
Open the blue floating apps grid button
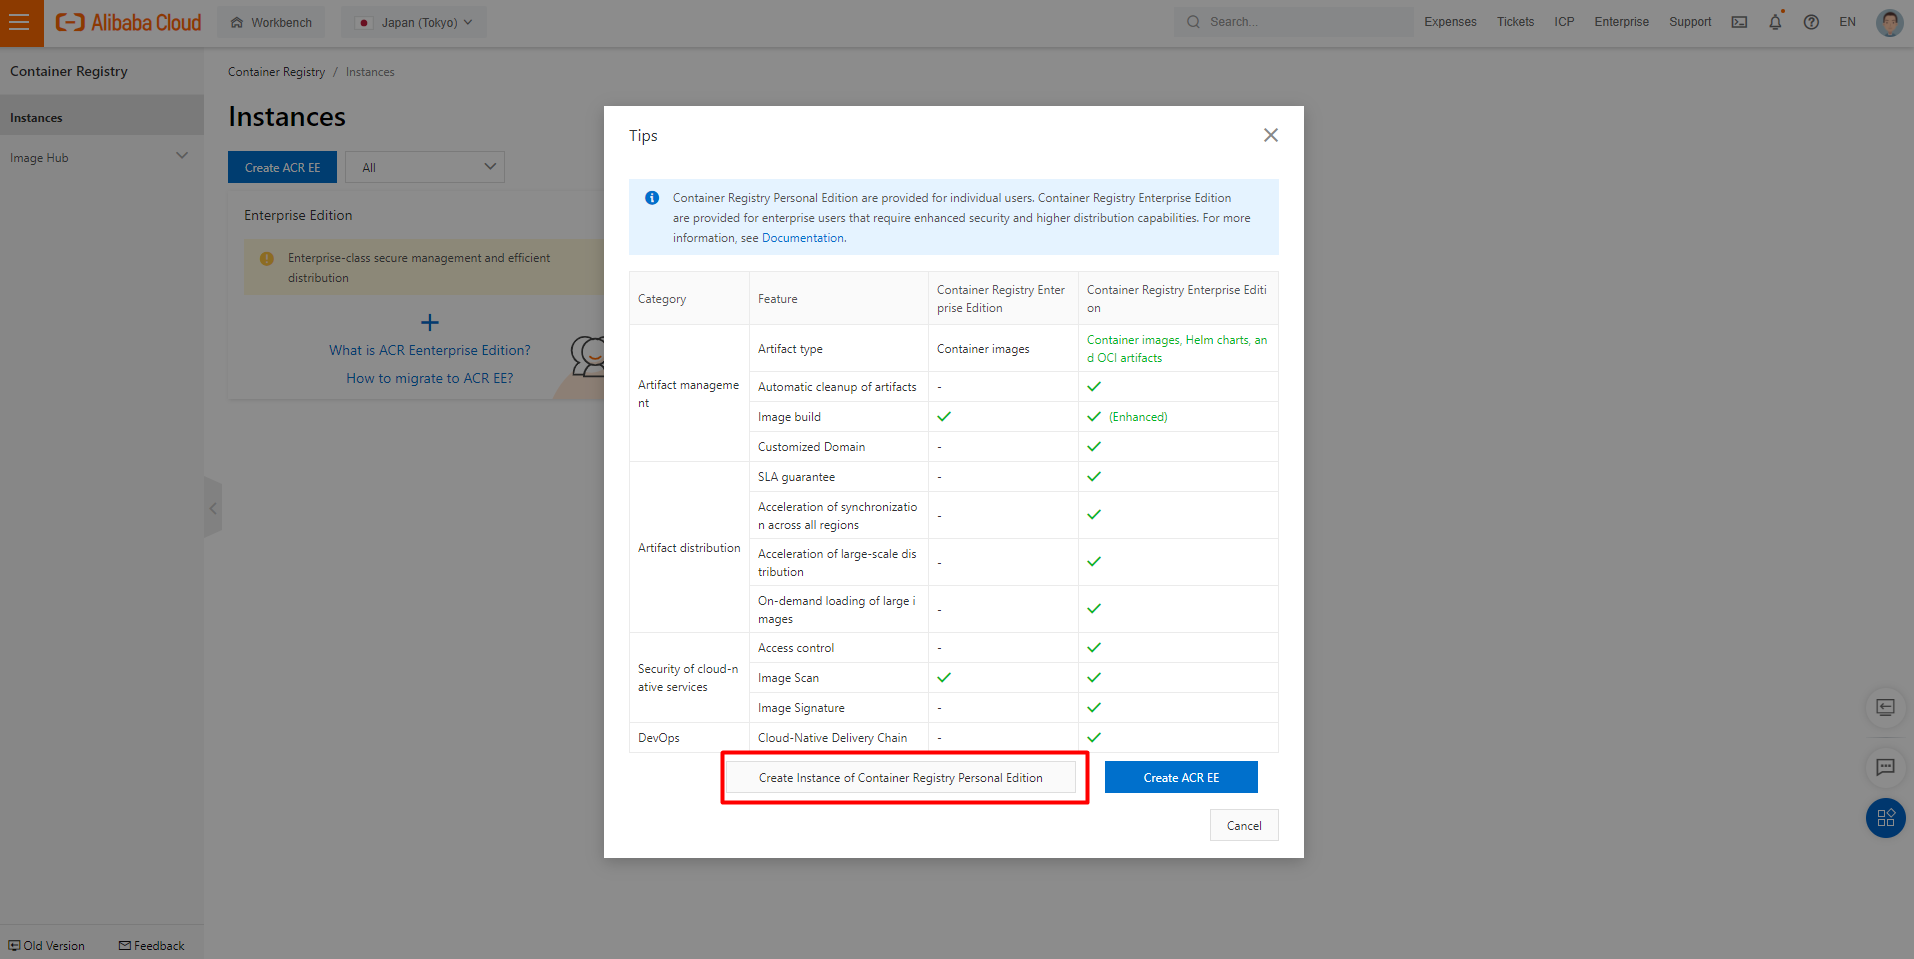click(1886, 818)
